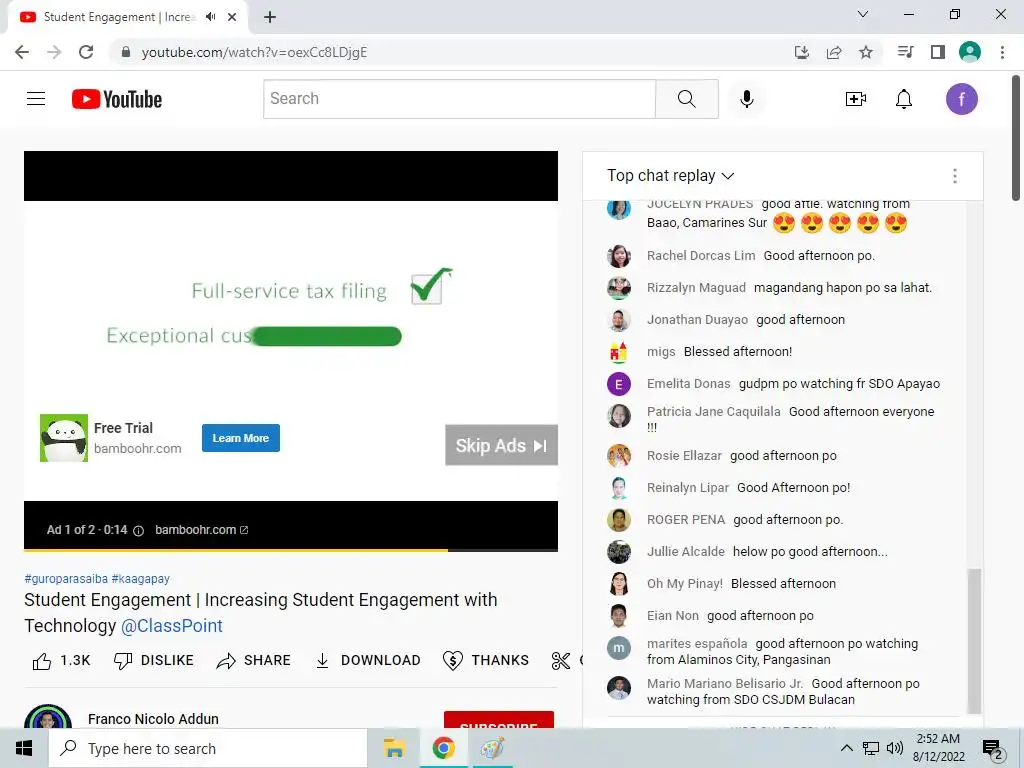The height and width of the screenshot is (768, 1024).
Task: Open bamboohr.com link in ad bar
Action: [x=201, y=530]
